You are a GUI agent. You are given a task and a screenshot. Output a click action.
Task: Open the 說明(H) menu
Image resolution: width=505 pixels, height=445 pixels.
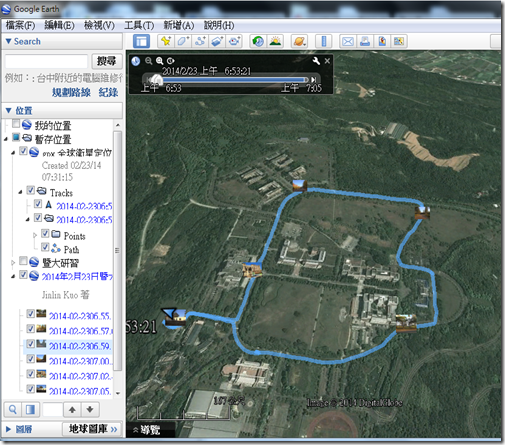pyautogui.click(x=219, y=25)
